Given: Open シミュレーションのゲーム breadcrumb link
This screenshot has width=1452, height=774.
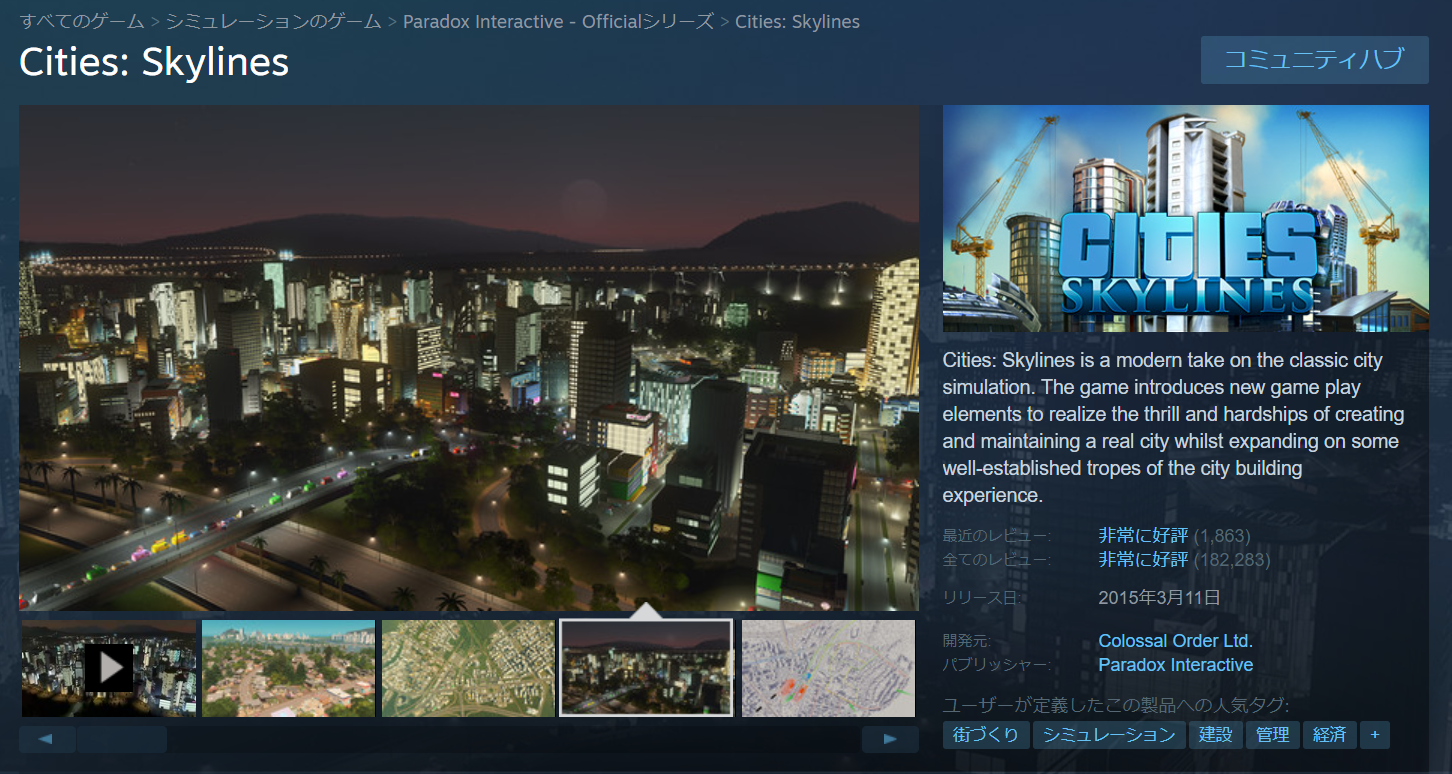Looking at the screenshot, I should click(273, 21).
